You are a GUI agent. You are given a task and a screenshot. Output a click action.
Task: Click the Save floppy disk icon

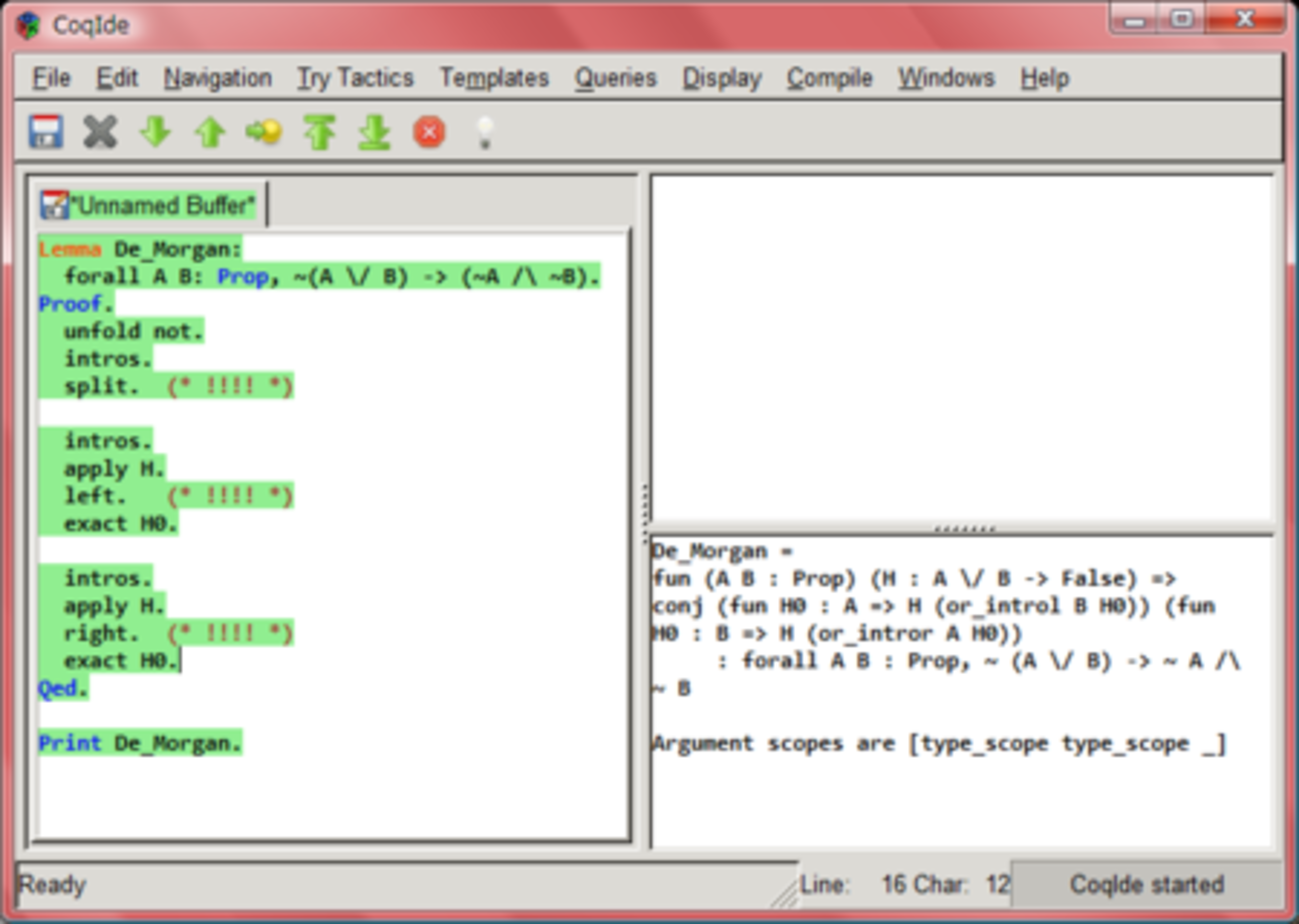(45, 132)
